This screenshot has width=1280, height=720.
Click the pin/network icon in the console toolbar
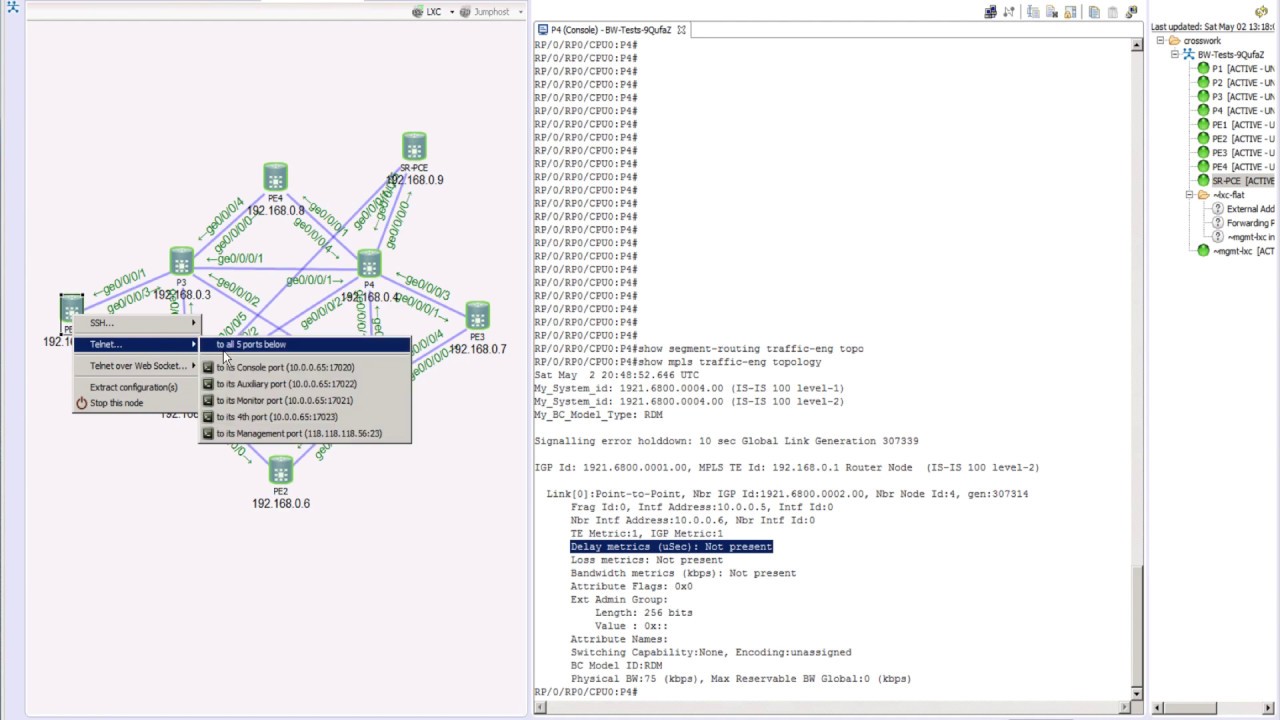1009,12
